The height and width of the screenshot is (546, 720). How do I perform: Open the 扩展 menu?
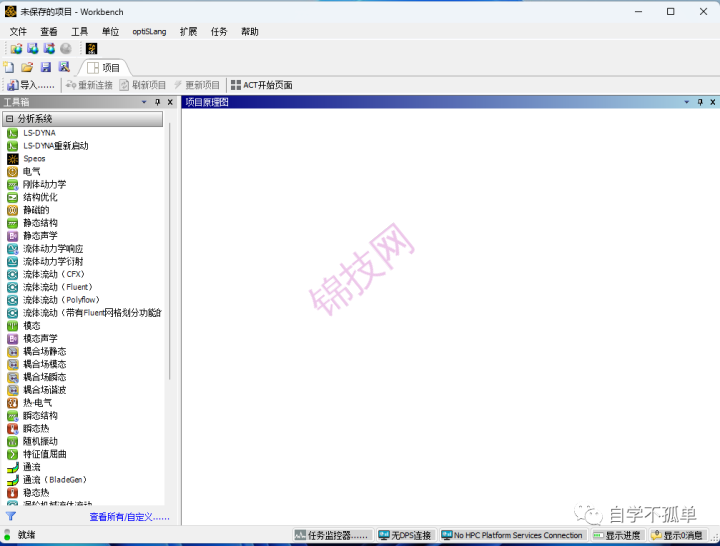(x=188, y=32)
